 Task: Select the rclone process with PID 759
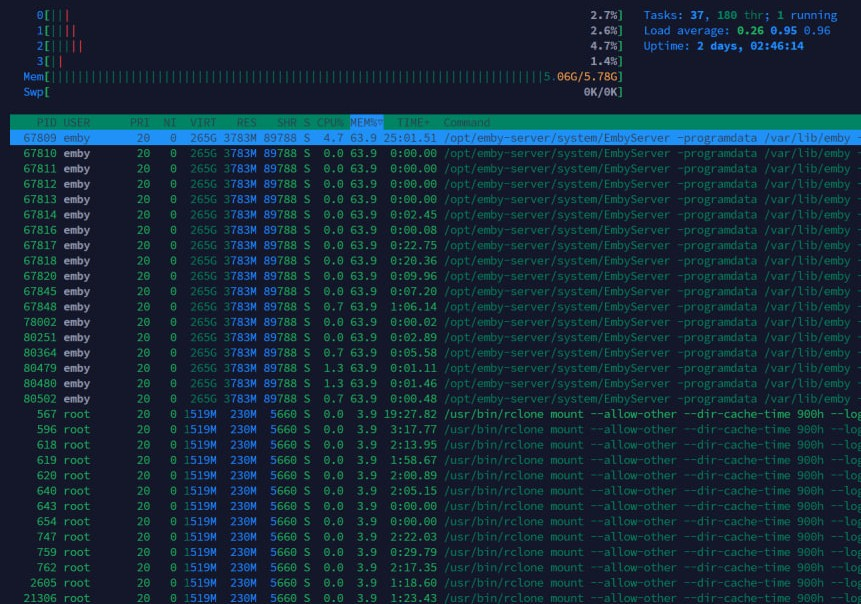pos(435,553)
